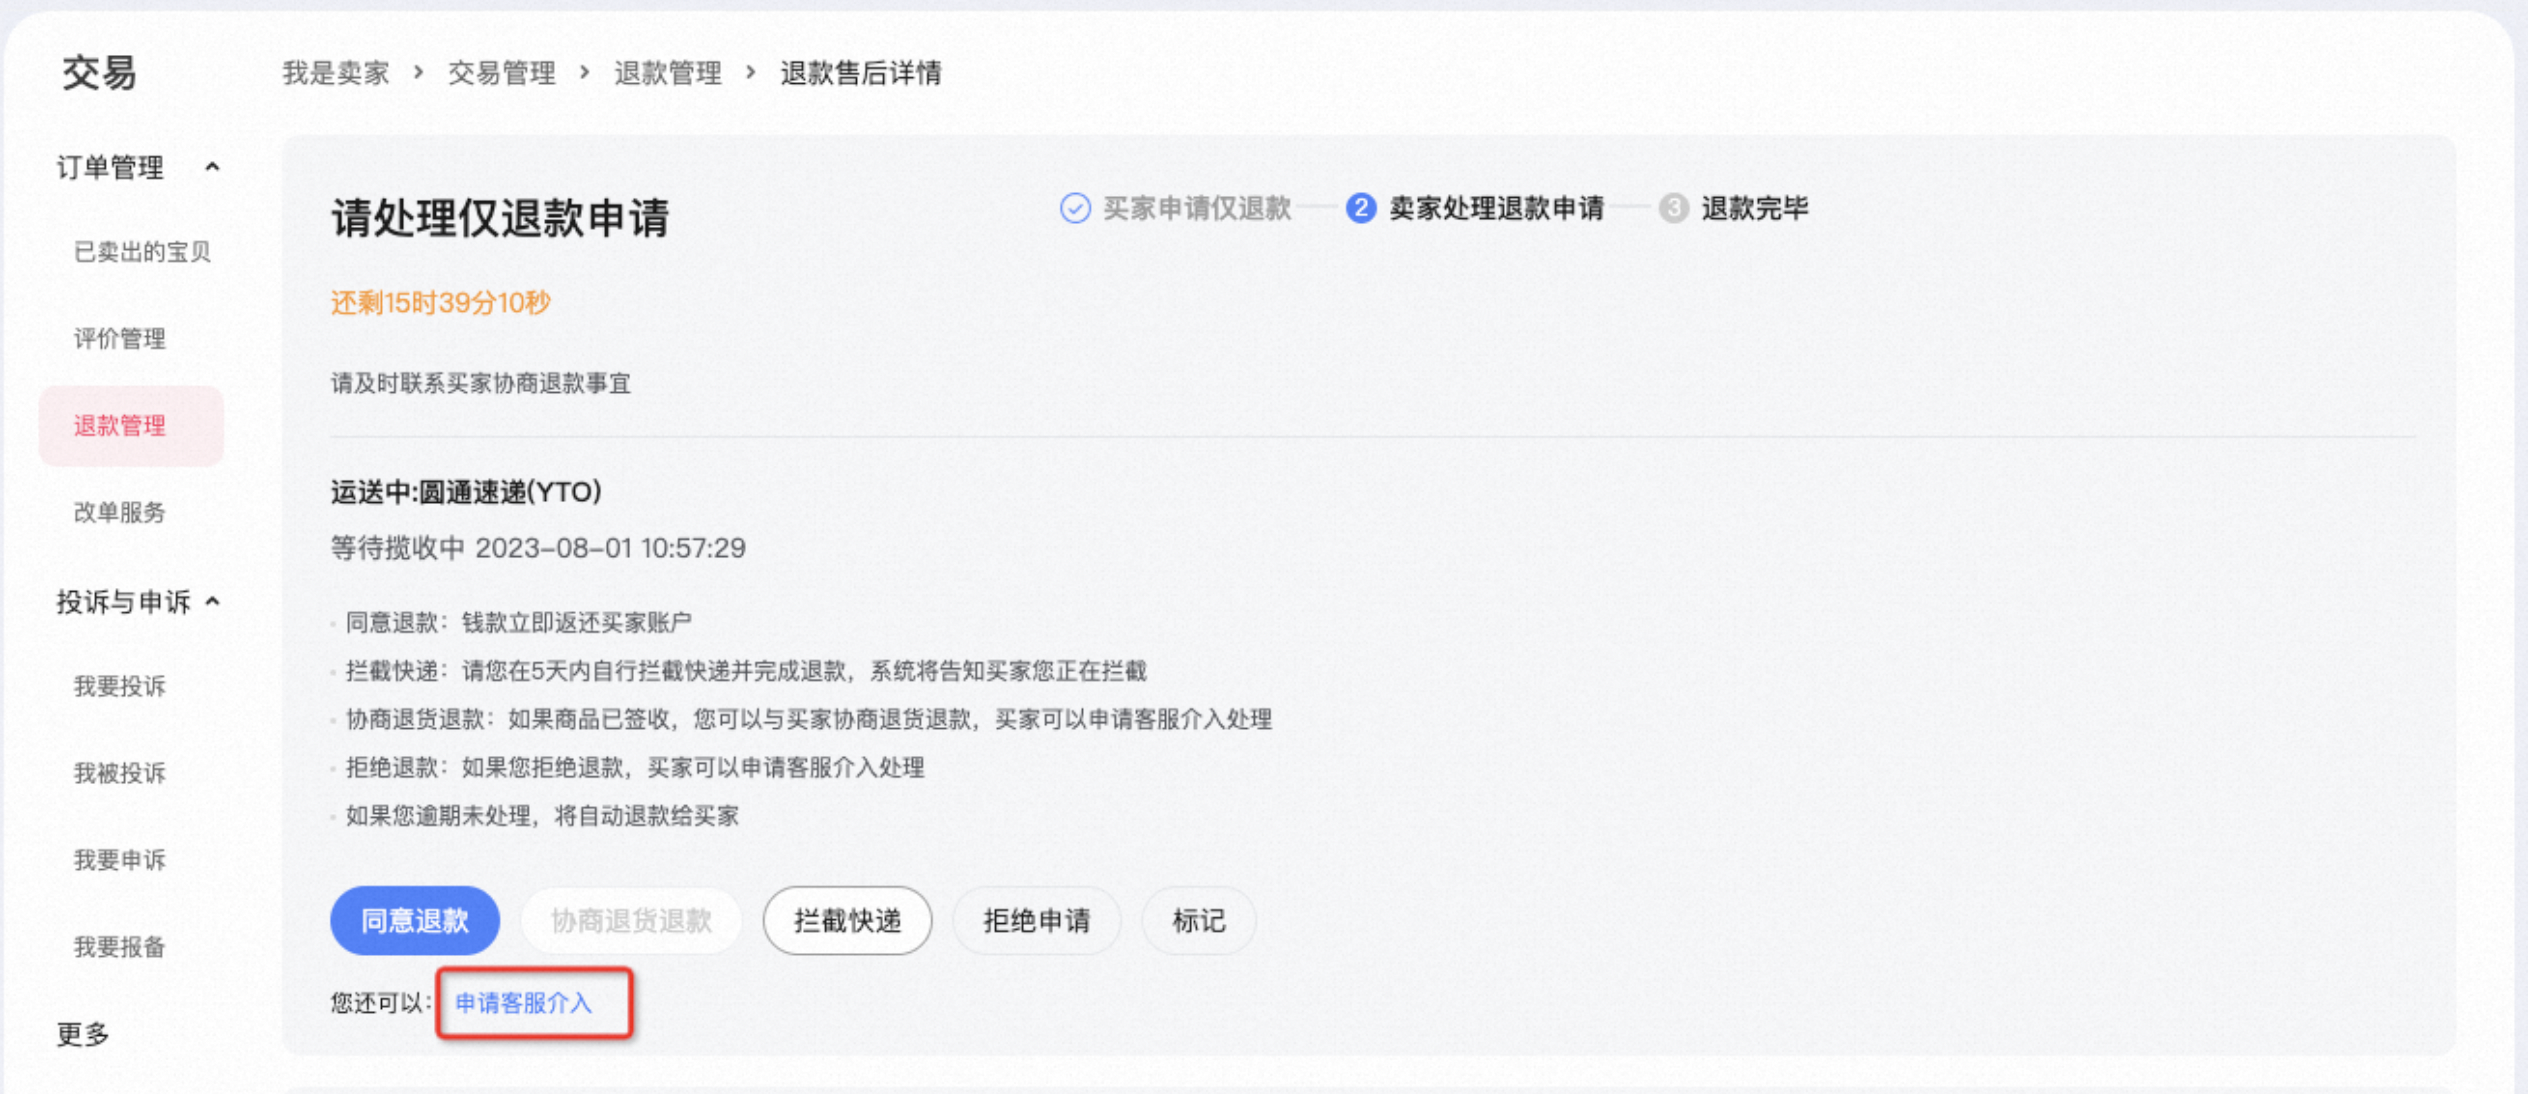
Task: Open 已卖出的宝贝 in sidebar
Action: (x=142, y=252)
